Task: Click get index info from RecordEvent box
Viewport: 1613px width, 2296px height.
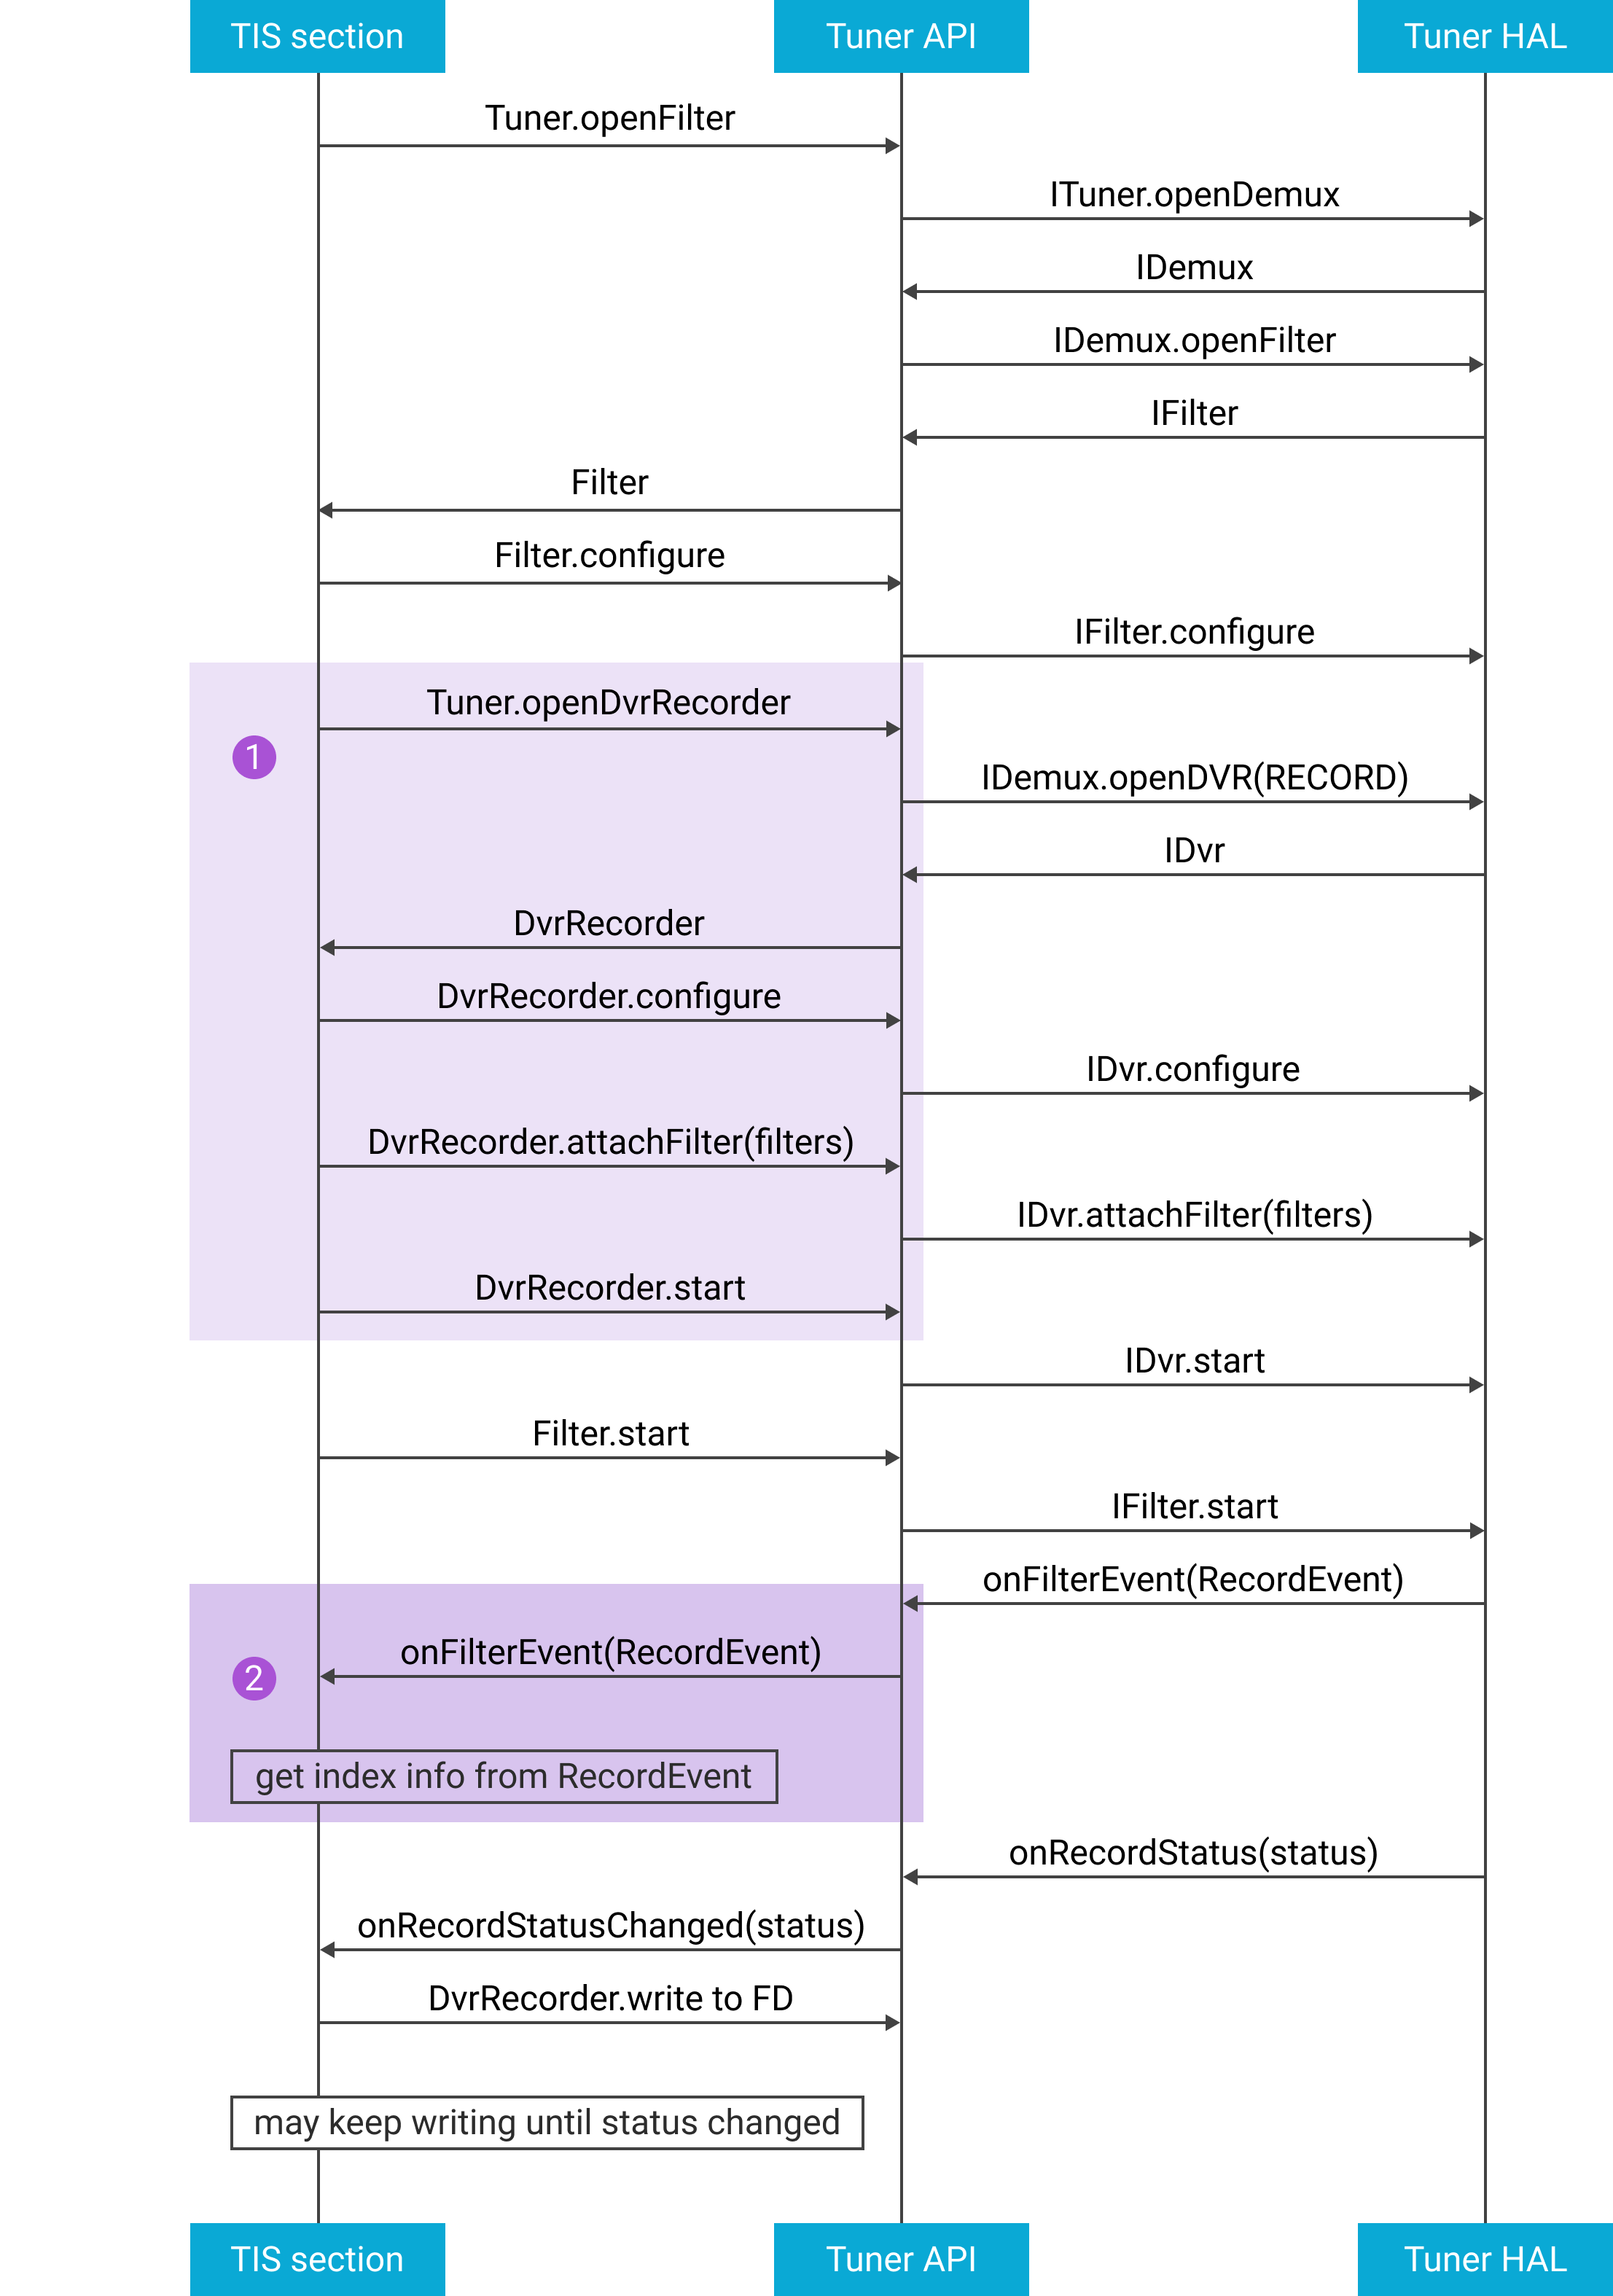Action: click(507, 1789)
